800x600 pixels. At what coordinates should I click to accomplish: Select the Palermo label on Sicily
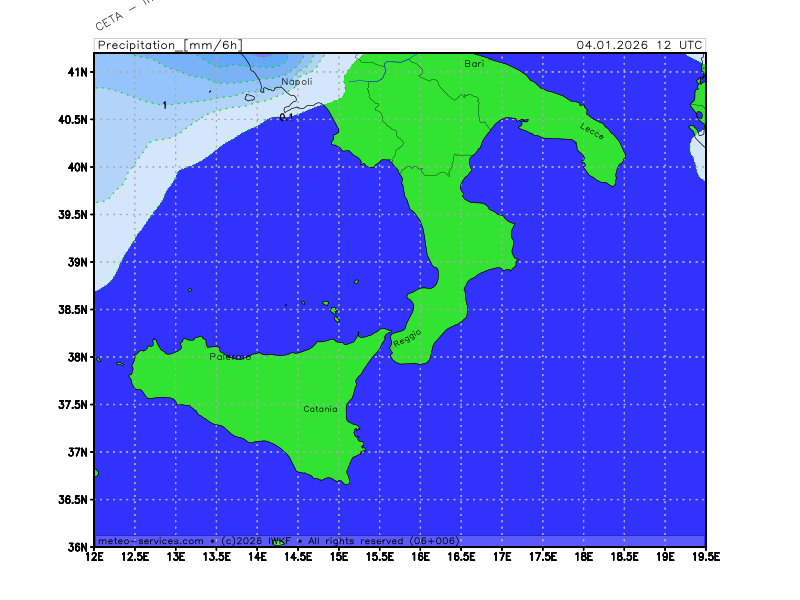point(230,357)
